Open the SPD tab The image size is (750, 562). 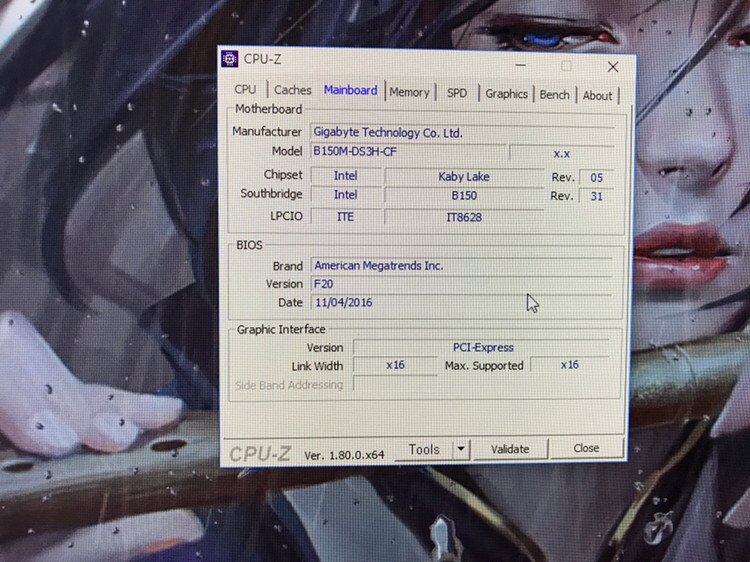click(x=457, y=93)
